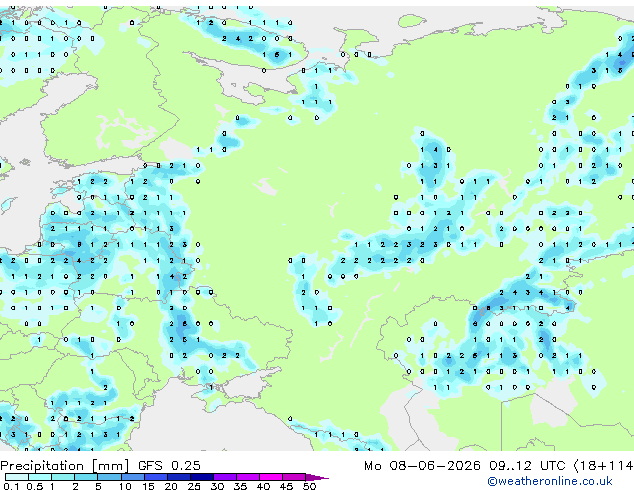Pick the 5–10 mm legend color box

[109, 477]
